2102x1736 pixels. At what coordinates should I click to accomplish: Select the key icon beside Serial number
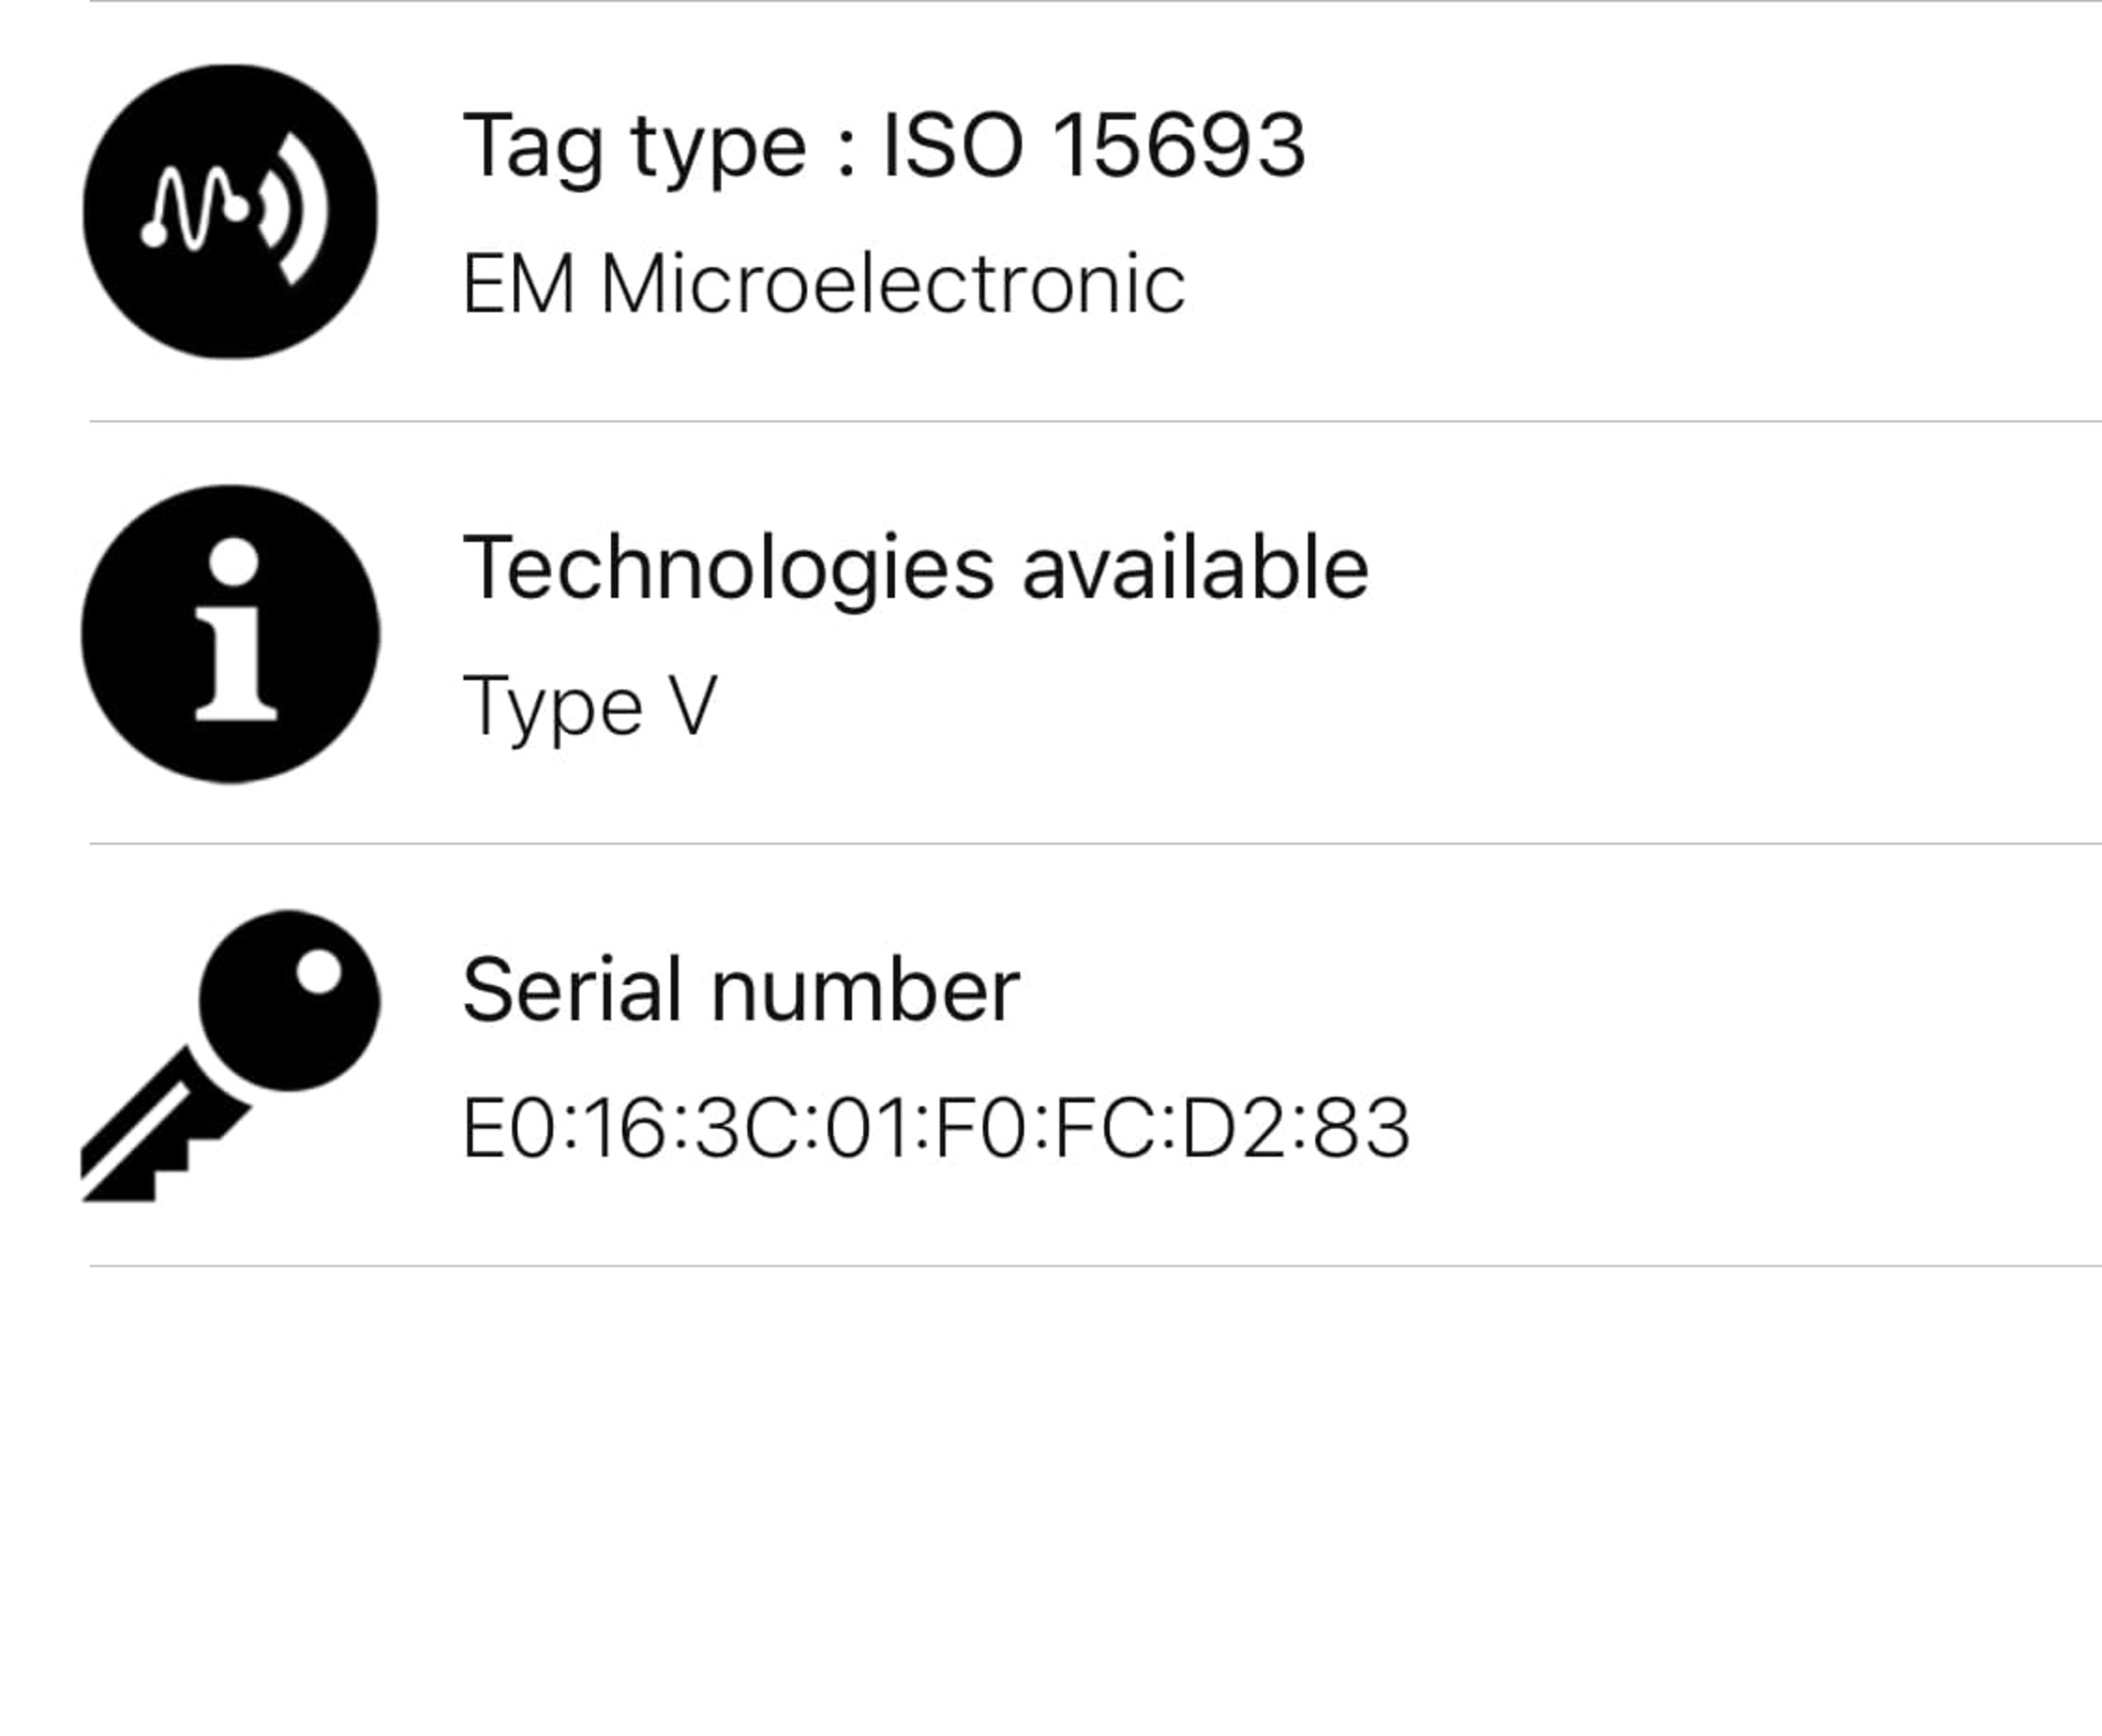pyautogui.click(x=230, y=1056)
